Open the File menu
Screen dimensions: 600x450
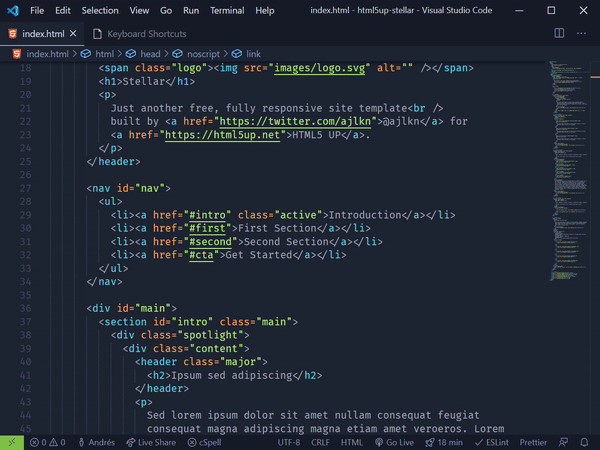[37, 10]
